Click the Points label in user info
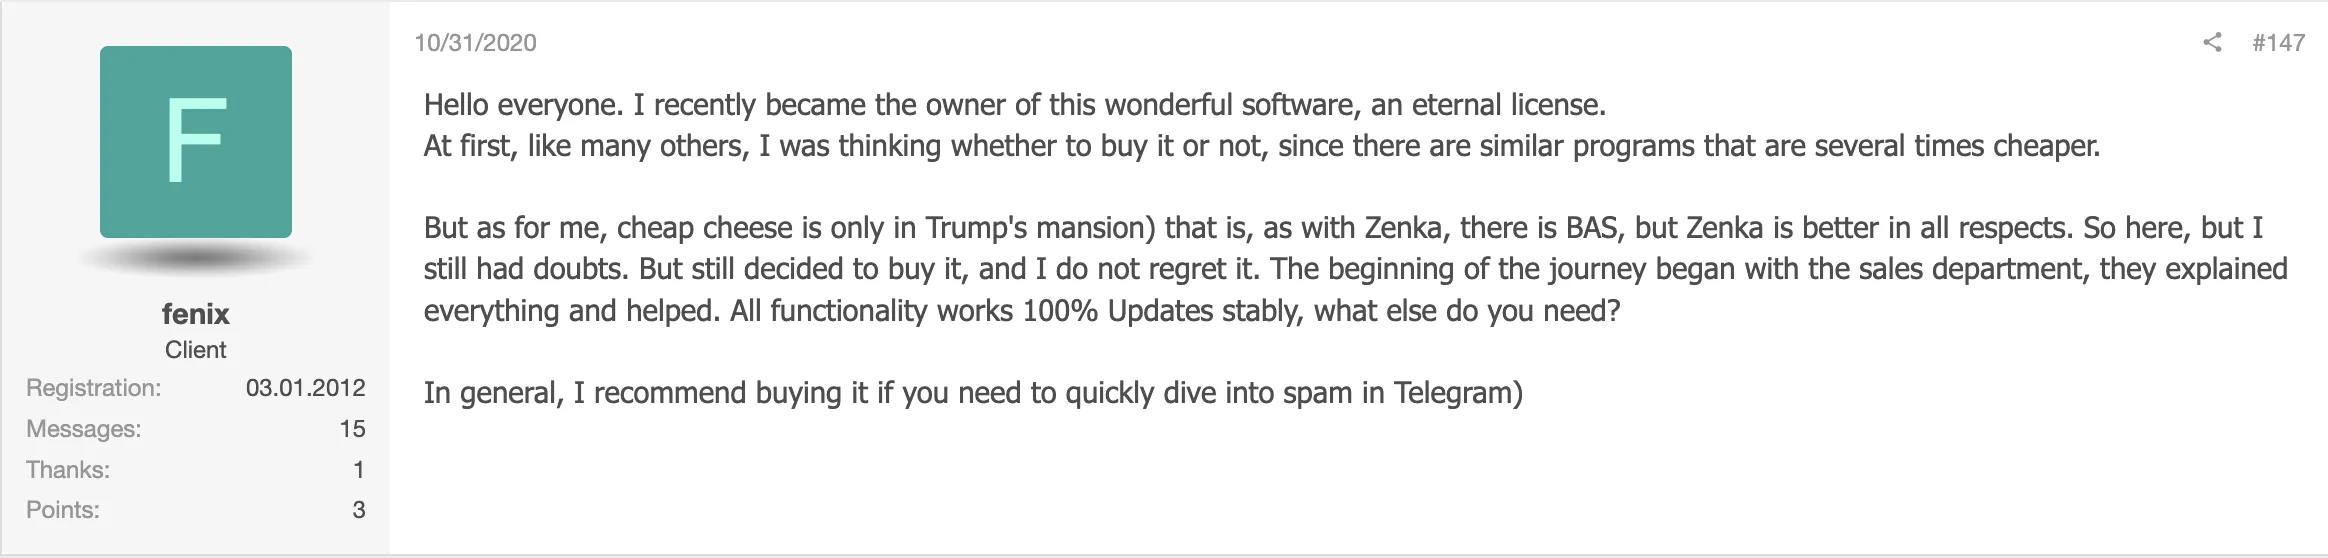The width and height of the screenshot is (2328, 558). click(63, 510)
